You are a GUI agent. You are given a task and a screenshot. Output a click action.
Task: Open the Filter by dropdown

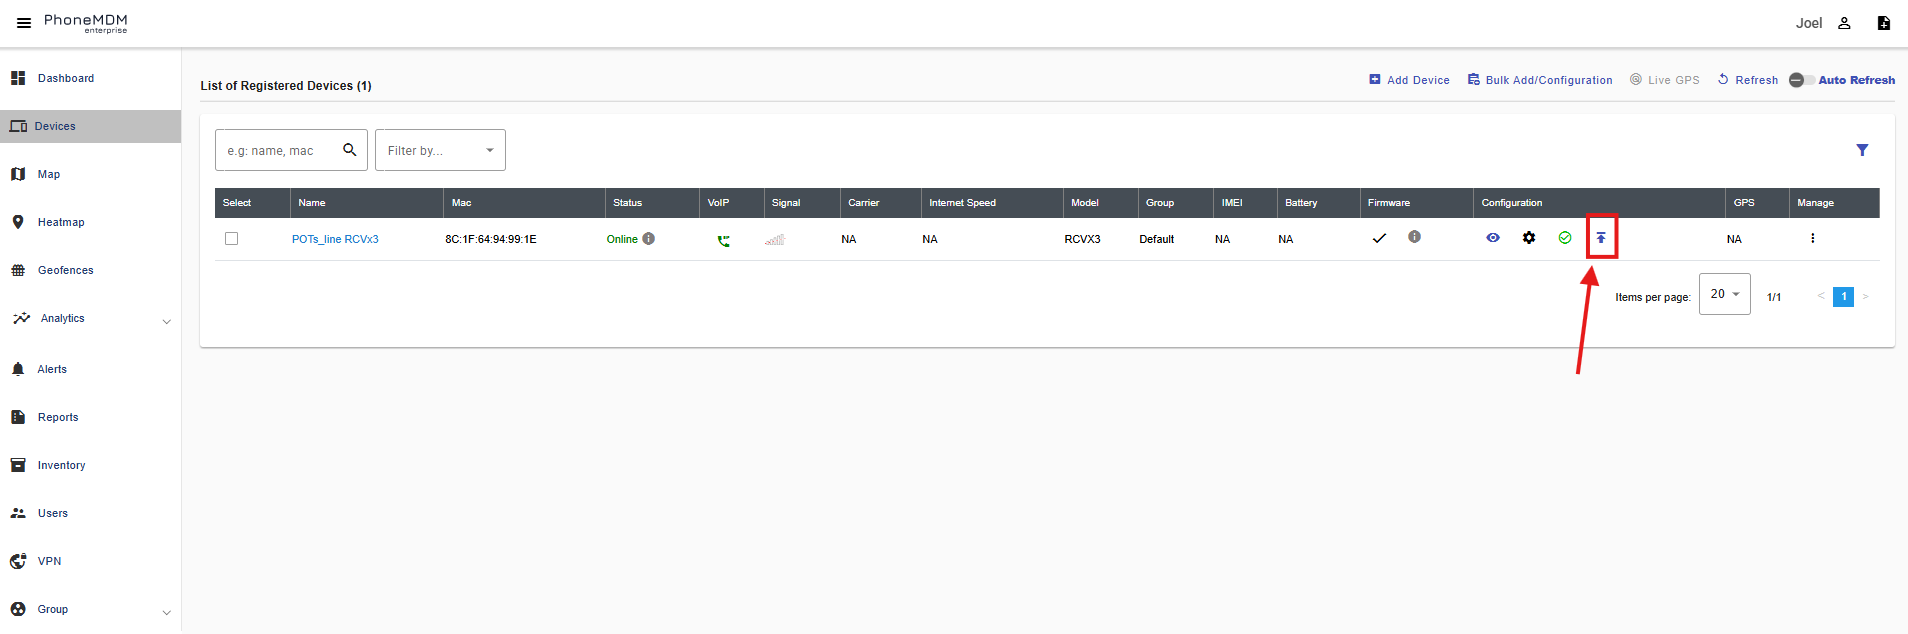tap(440, 150)
